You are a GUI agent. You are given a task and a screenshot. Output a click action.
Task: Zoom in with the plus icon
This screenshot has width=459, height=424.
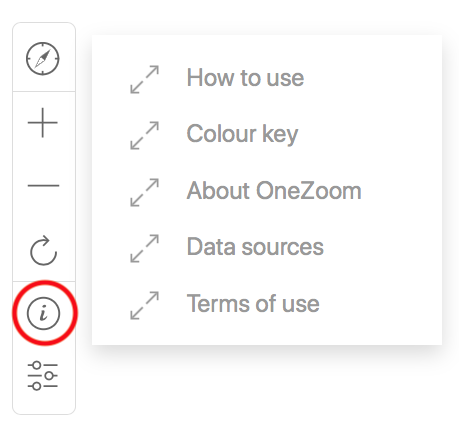tap(43, 123)
